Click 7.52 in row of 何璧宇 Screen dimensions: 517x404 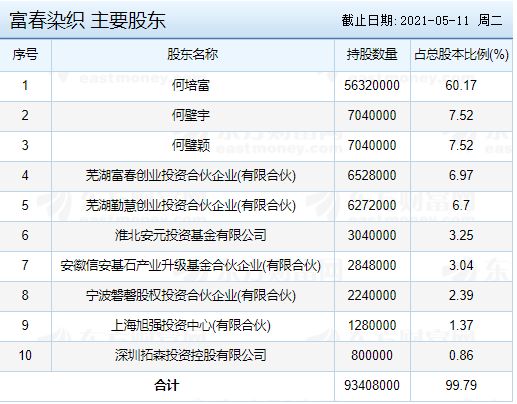(x=461, y=115)
